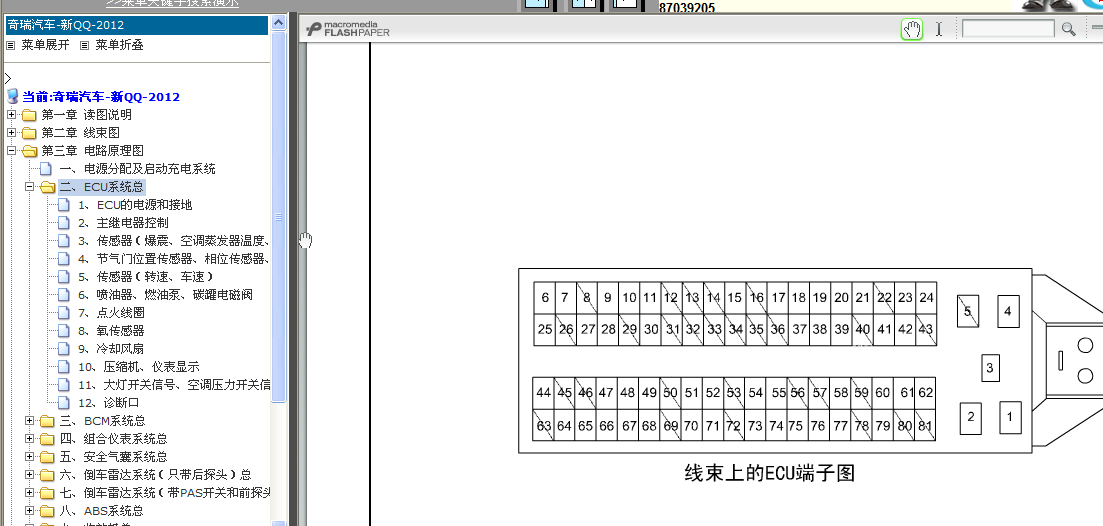Viewport: 1103px width, 526px height.
Task: Click ECU terminal pin 44 in diagram
Action: click(543, 393)
